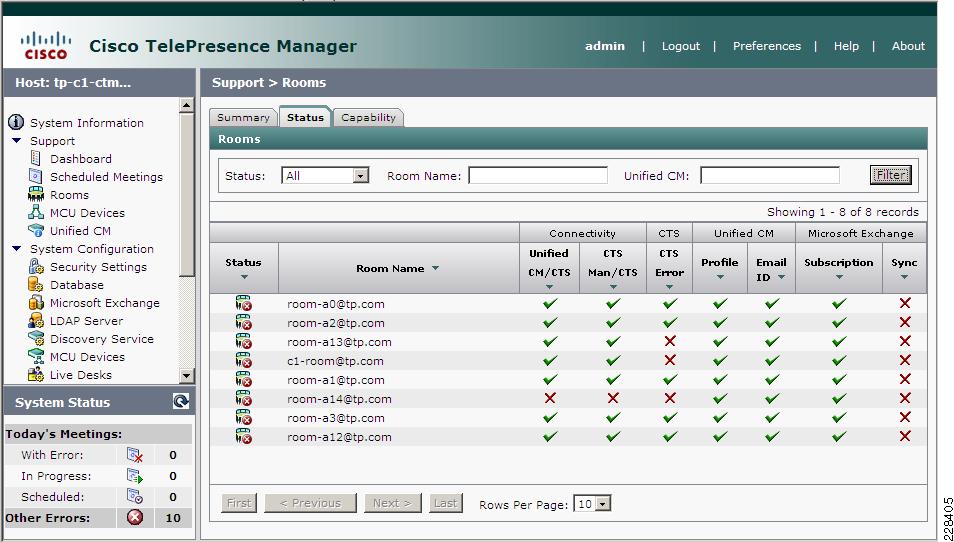Click the With Error meetings icon

(x=134, y=455)
